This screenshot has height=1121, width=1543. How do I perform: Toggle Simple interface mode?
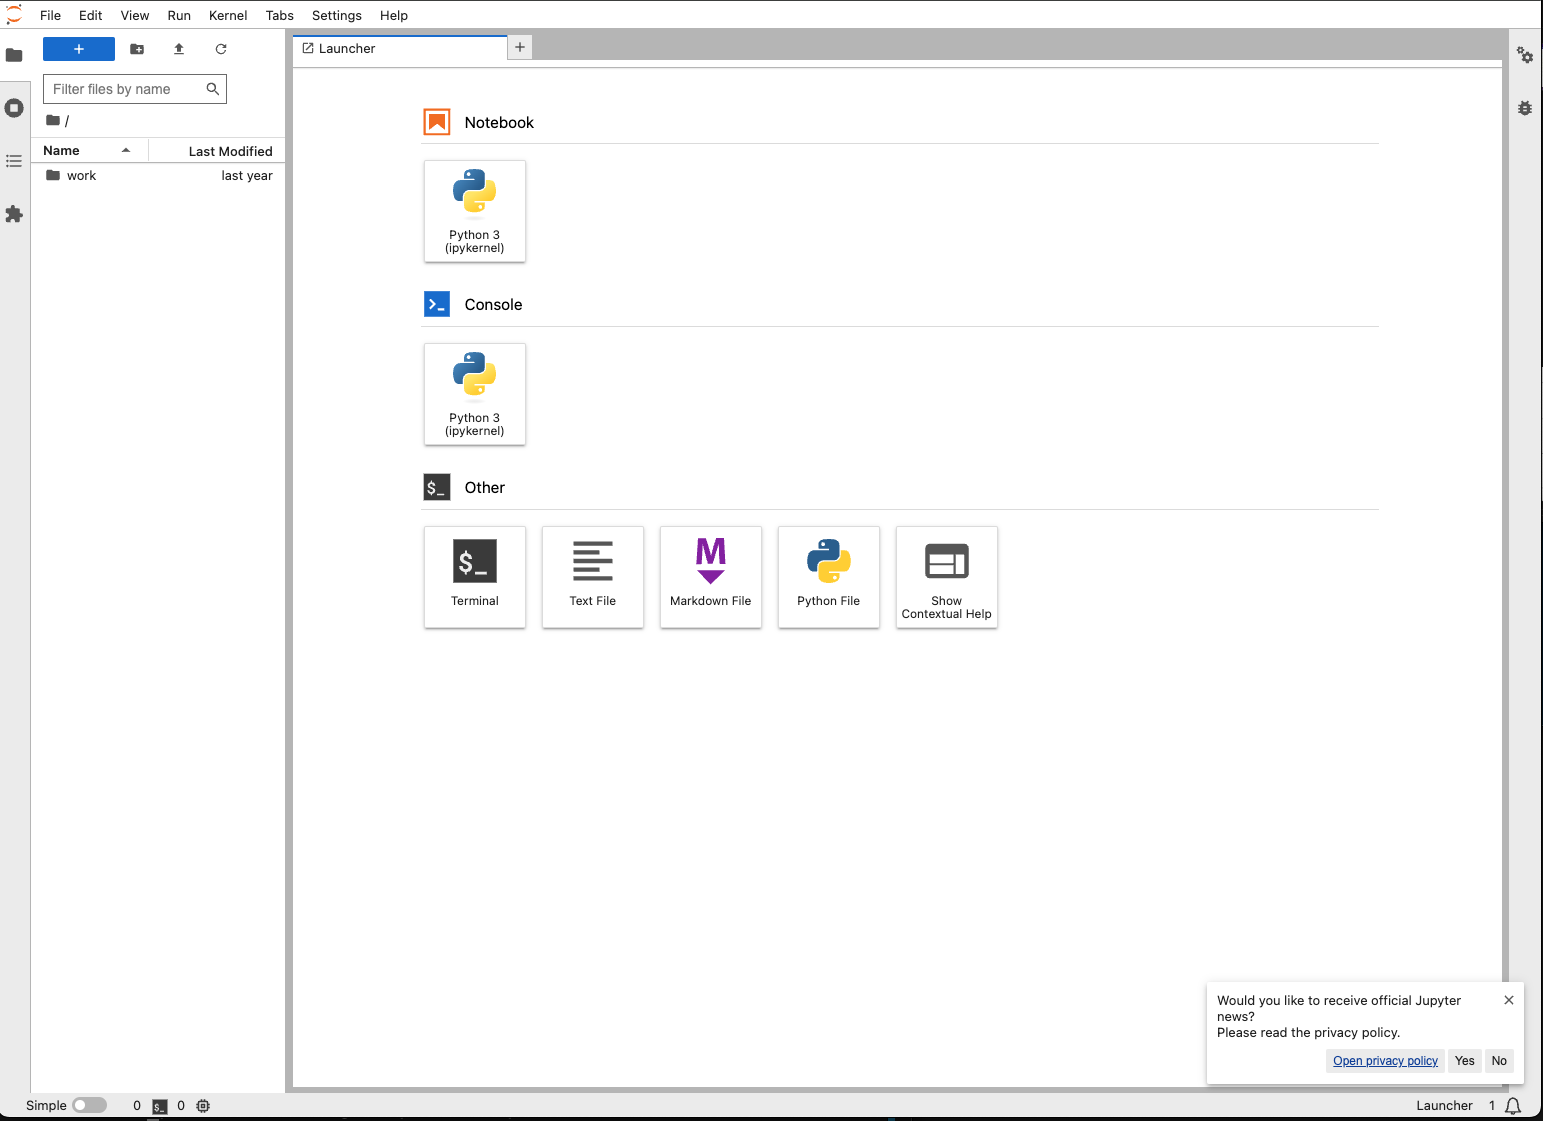[x=89, y=1105]
